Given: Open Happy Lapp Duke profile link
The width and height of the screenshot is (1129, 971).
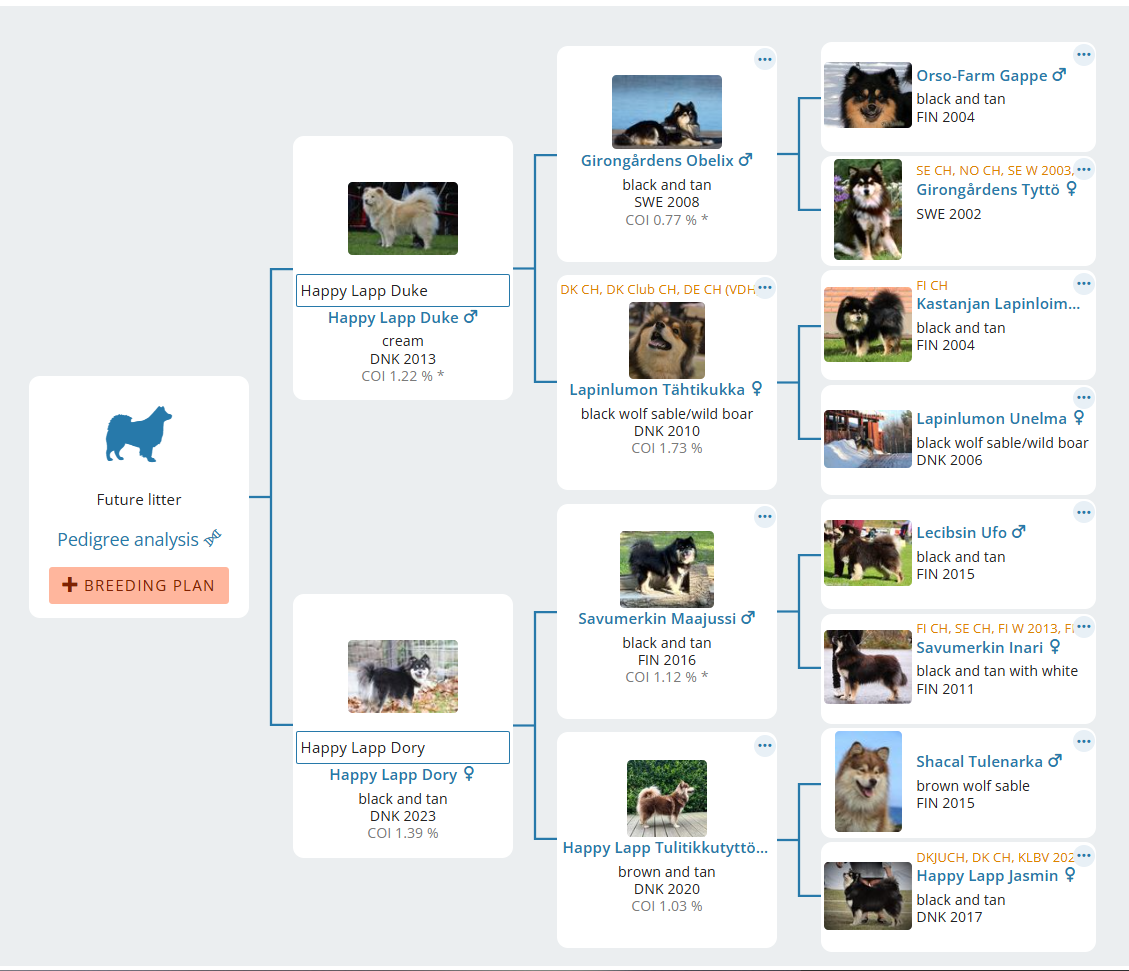Looking at the screenshot, I should 393,318.
